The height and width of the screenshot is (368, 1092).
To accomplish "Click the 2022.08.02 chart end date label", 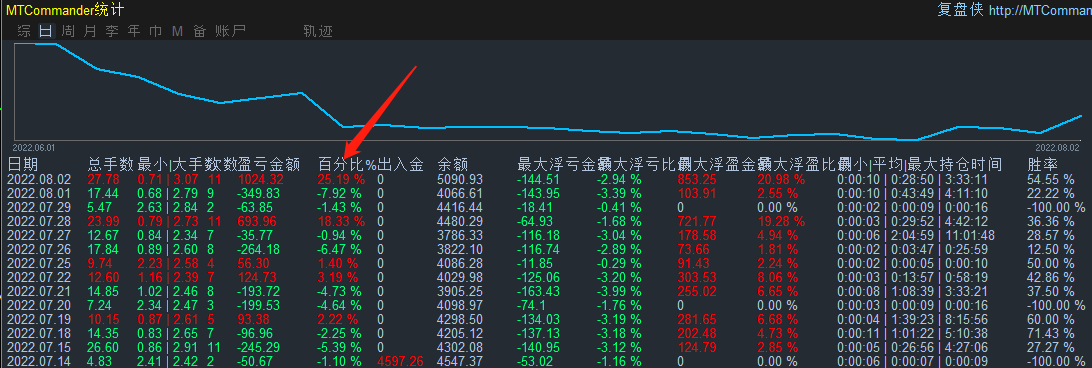I will pyautogui.click(x=1056, y=148).
